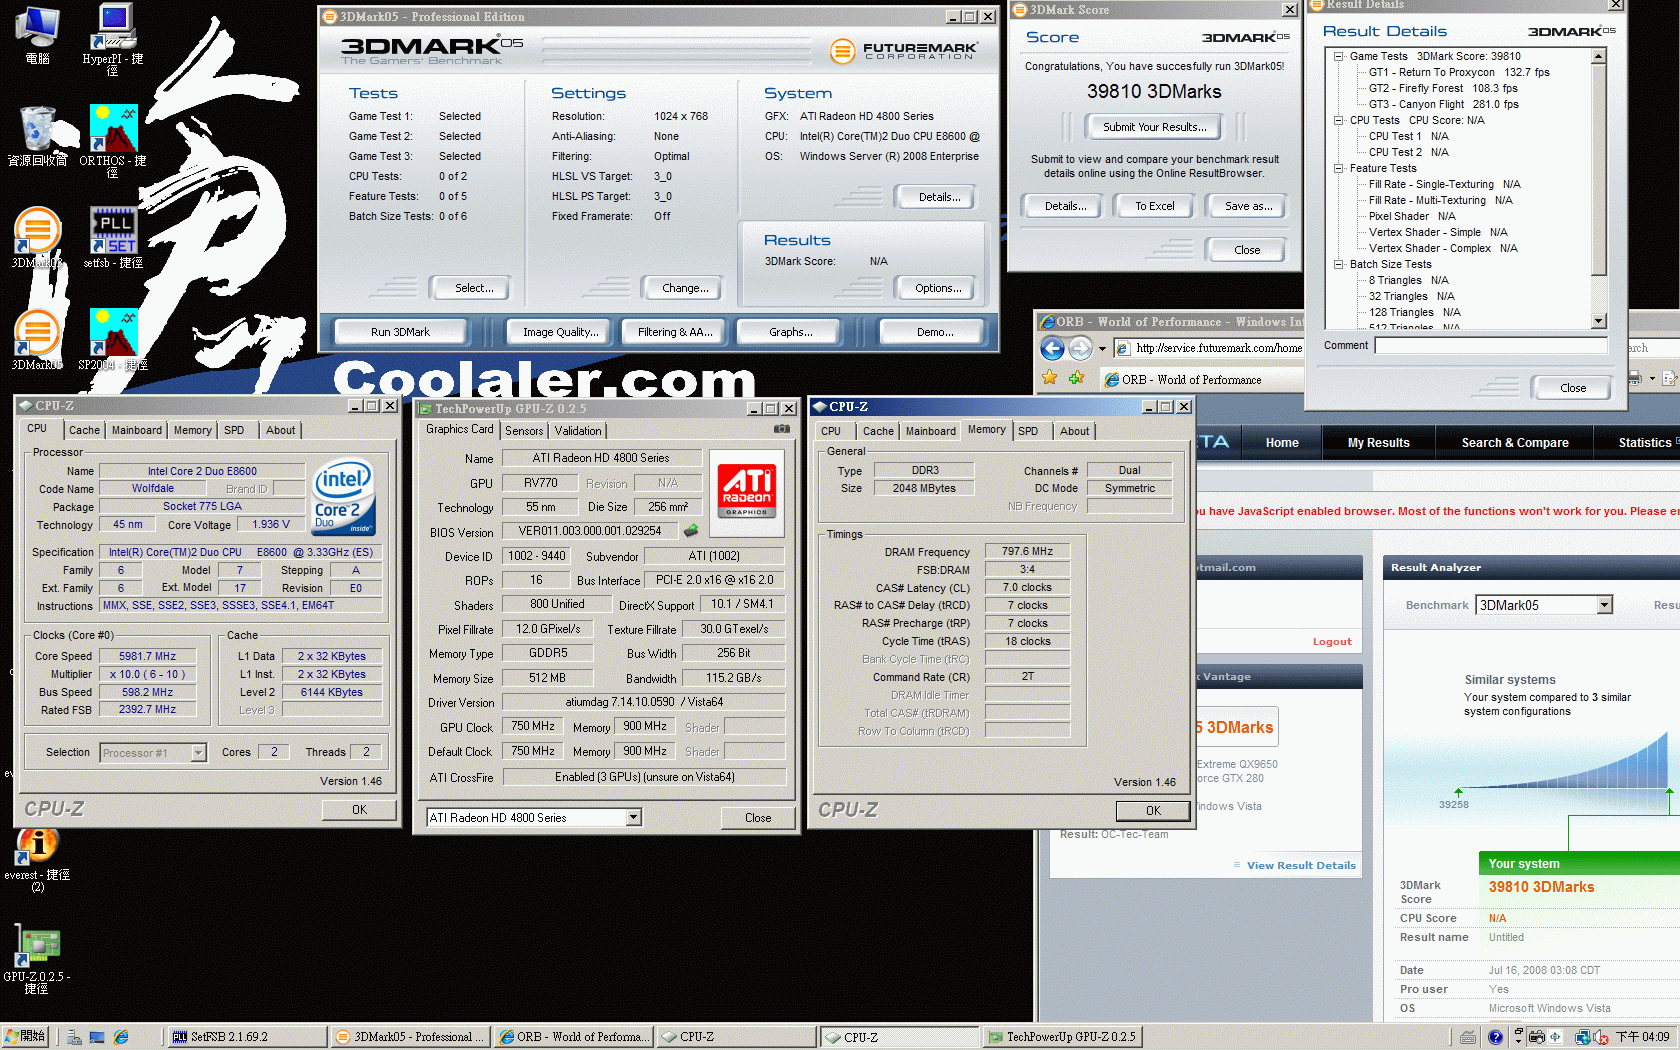Click the Run 3DMark button
This screenshot has height=1050, width=1680.
tap(400, 332)
